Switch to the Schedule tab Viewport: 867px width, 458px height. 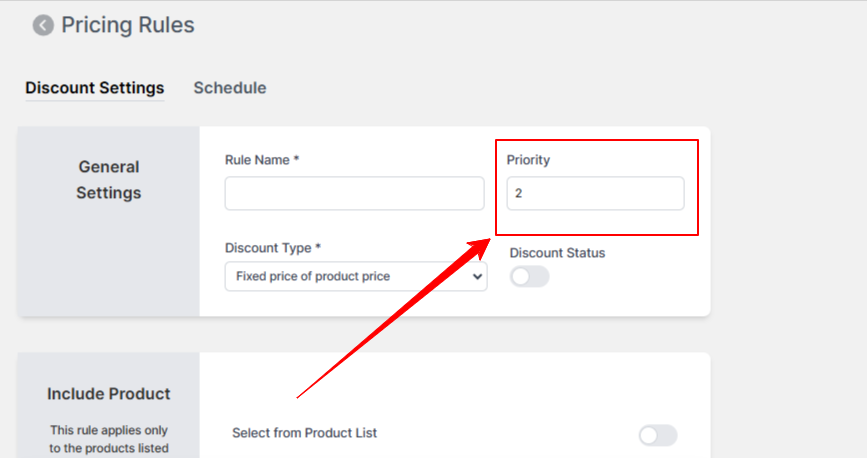[x=230, y=88]
